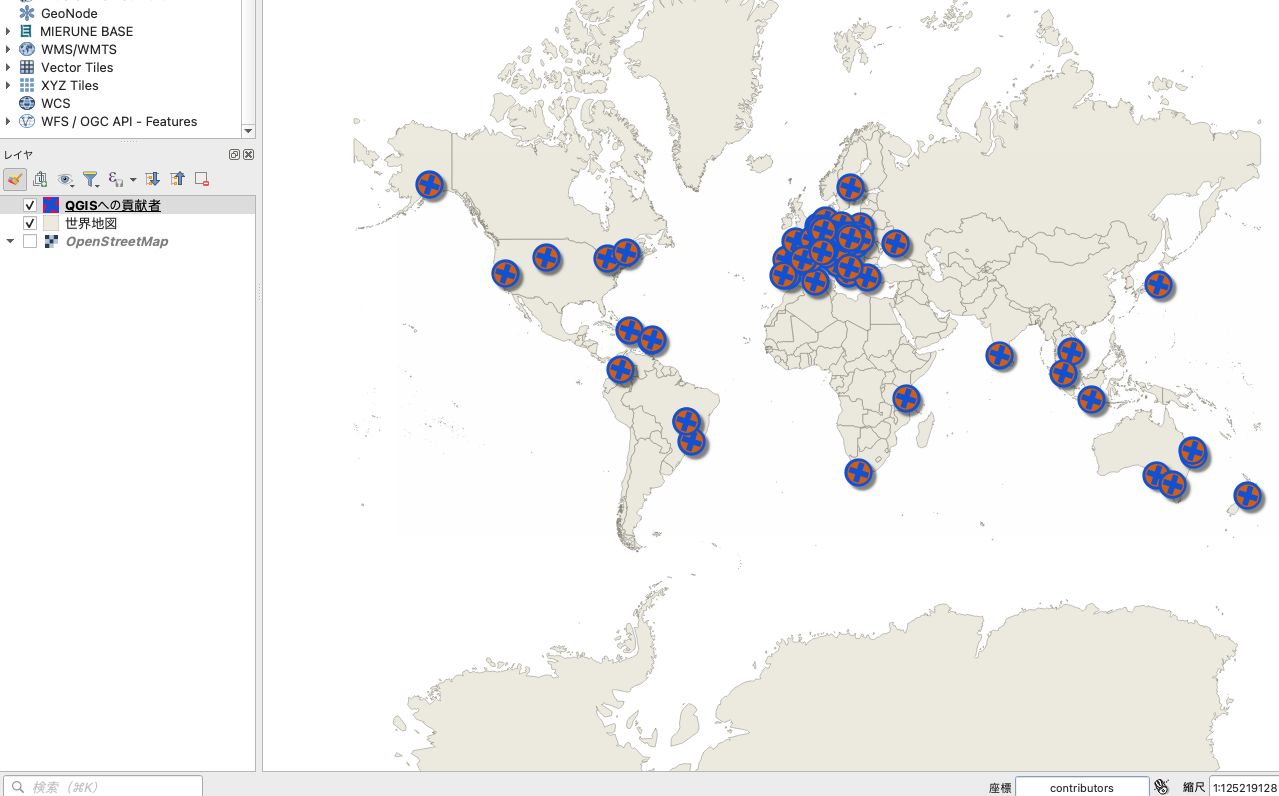Select the XYZ Tiles browser item
The image size is (1279, 796).
coord(70,85)
